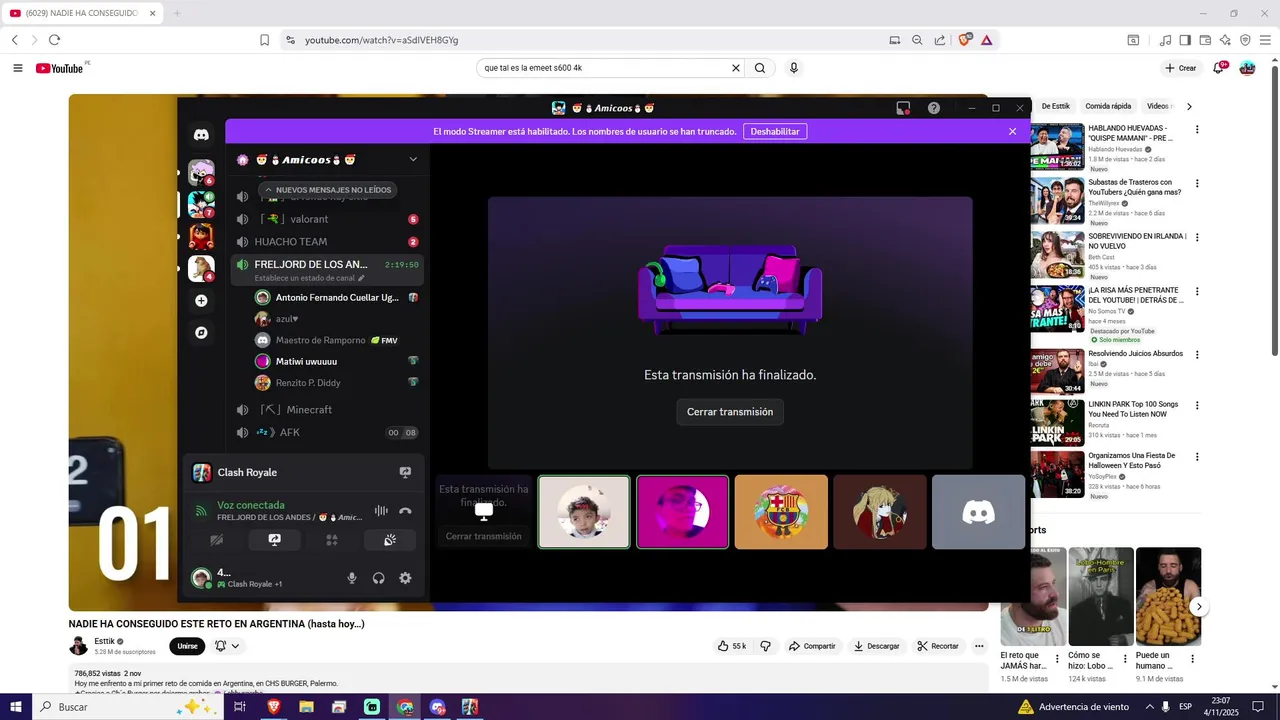Toggle screen share in voice panel
This screenshot has width=1280, height=720.
pos(274,540)
